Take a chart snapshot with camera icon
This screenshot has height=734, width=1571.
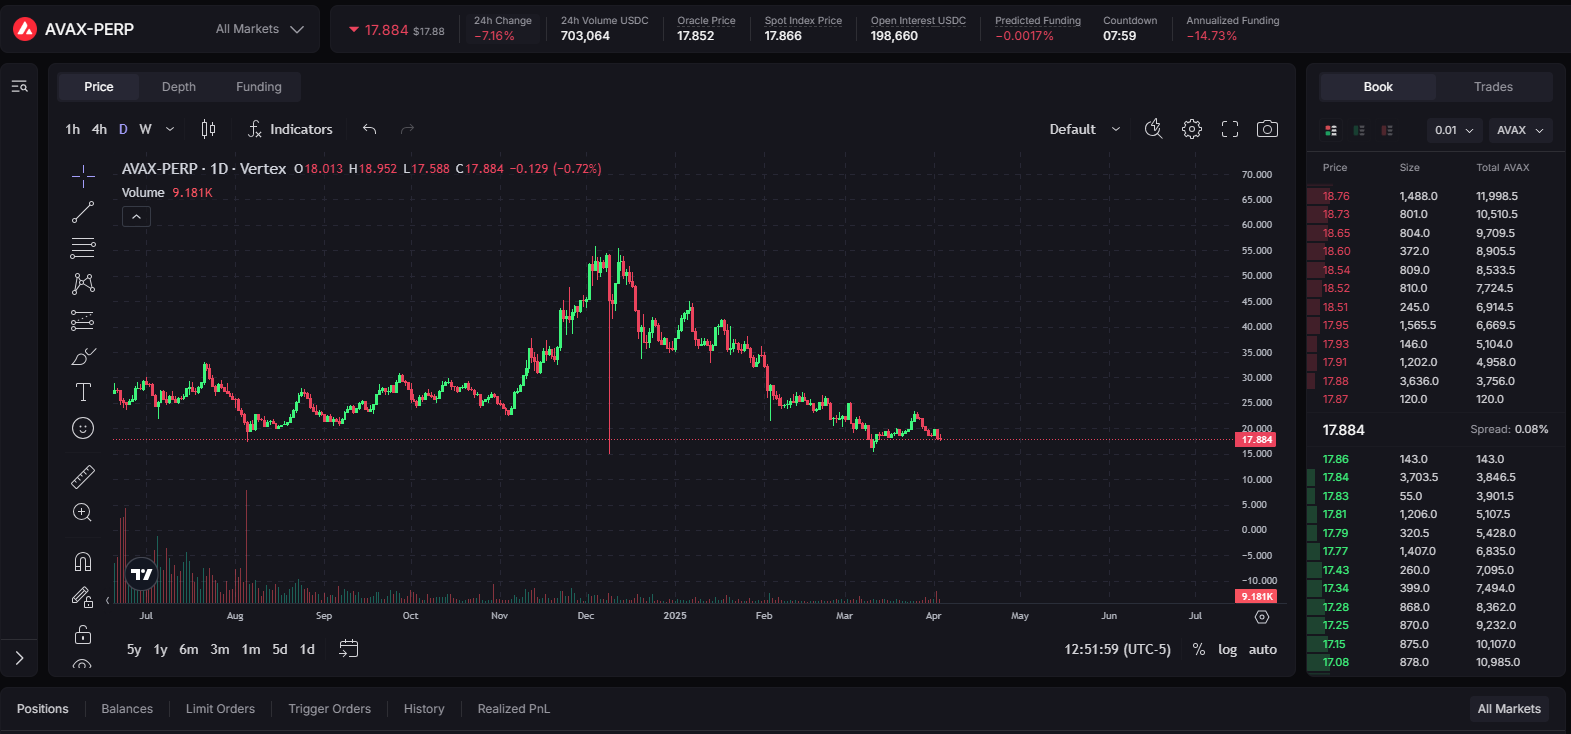click(x=1267, y=129)
